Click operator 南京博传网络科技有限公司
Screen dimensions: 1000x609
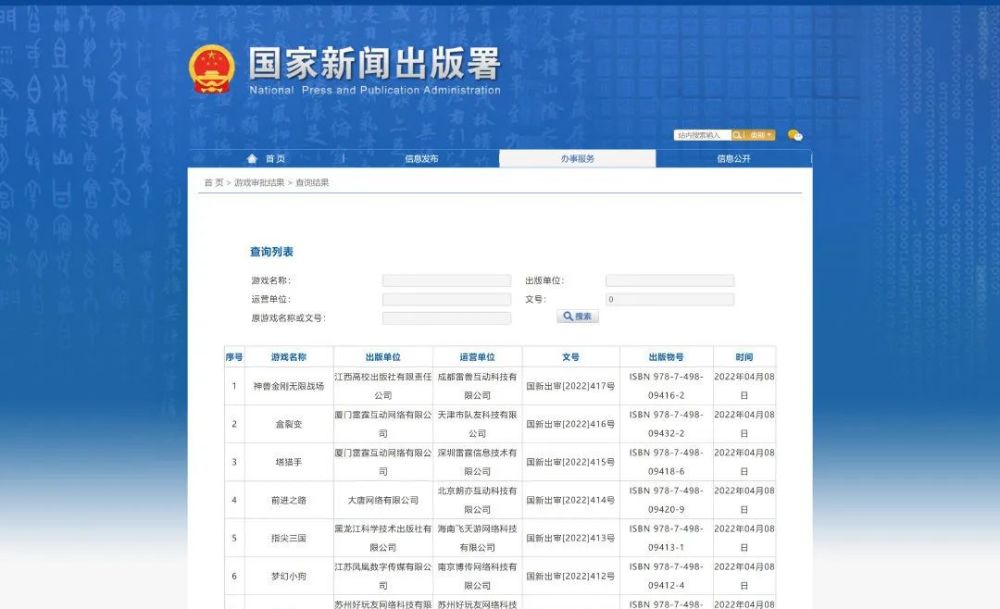tap(477, 576)
